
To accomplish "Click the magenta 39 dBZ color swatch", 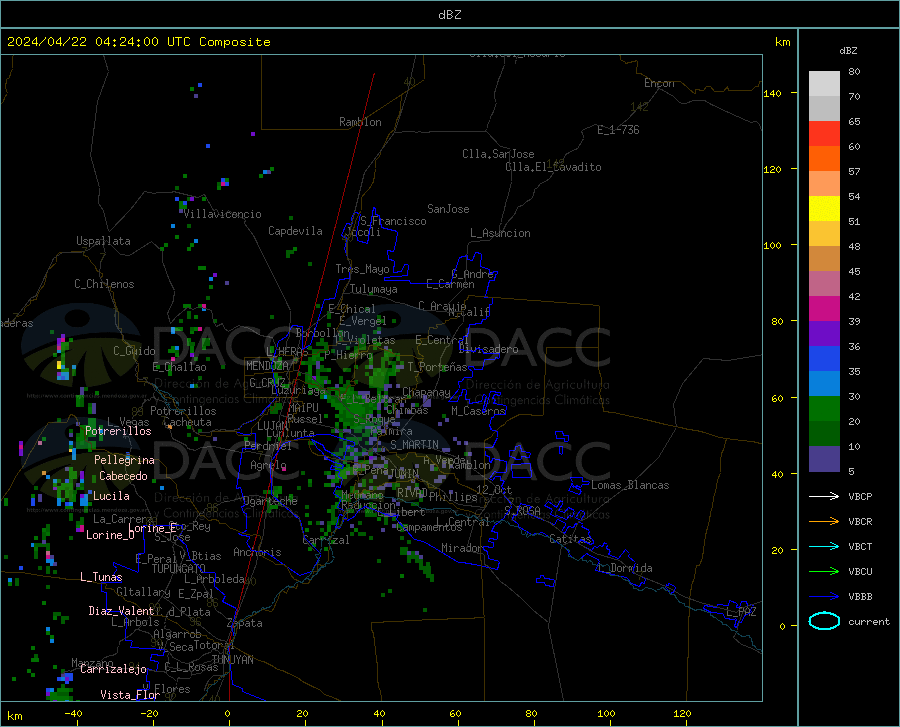I will [824, 309].
